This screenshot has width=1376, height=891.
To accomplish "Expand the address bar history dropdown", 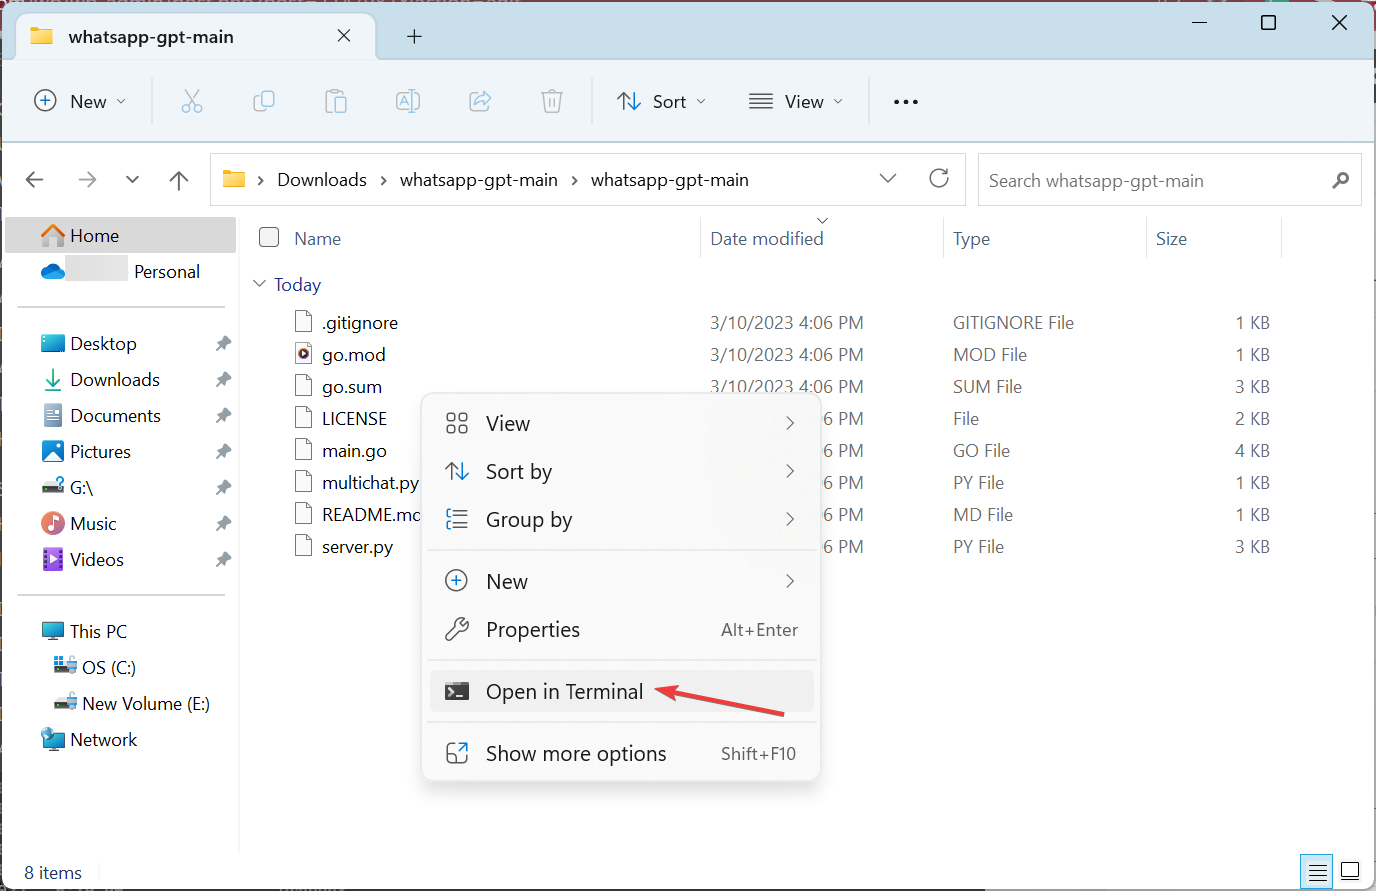I will (x=887, y=179).
